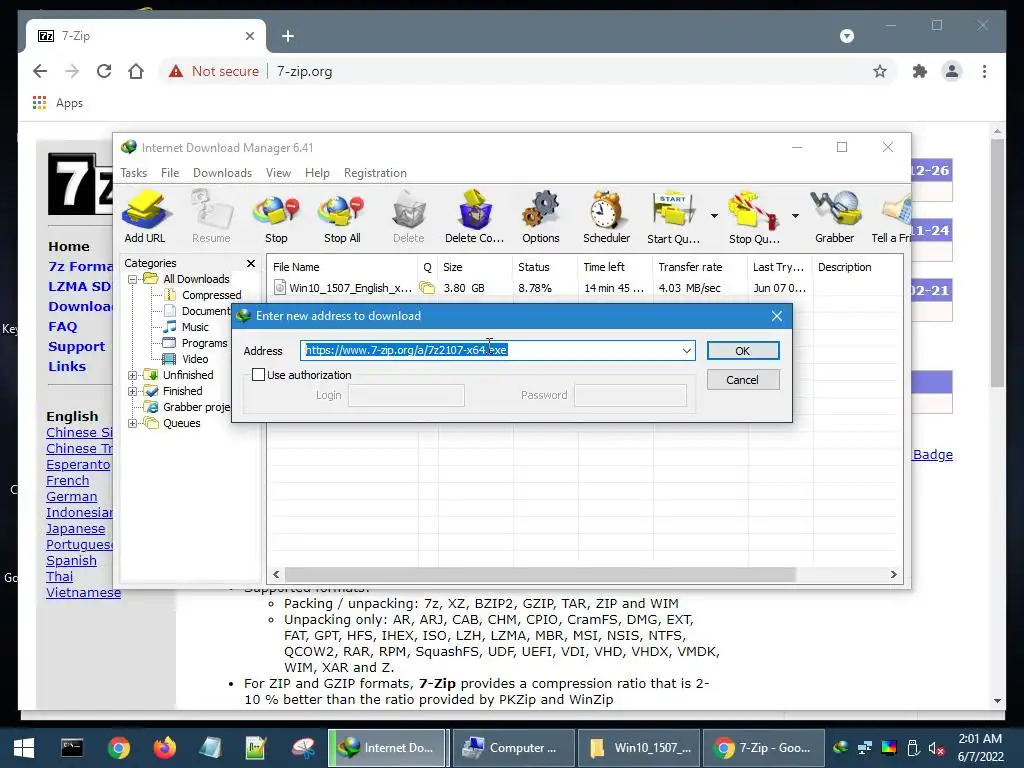
Task: Open the Scheduler clock icon
Action: pyautogui.click(x=607, y=217)
